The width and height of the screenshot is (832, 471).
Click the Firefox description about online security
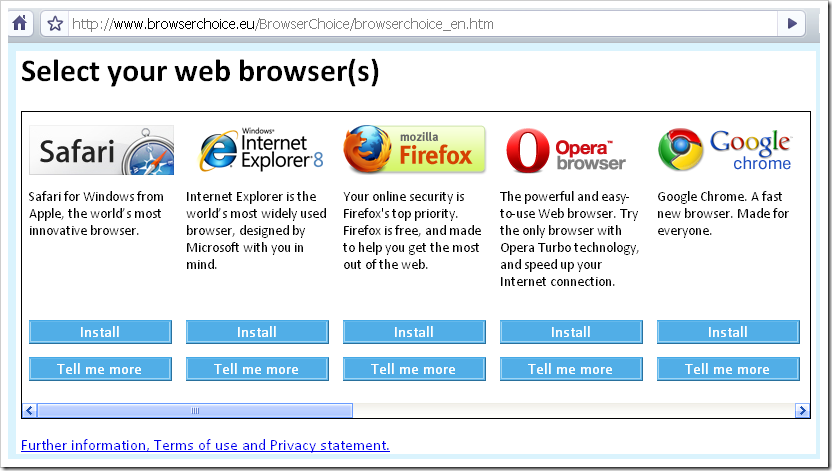[412, 230]
